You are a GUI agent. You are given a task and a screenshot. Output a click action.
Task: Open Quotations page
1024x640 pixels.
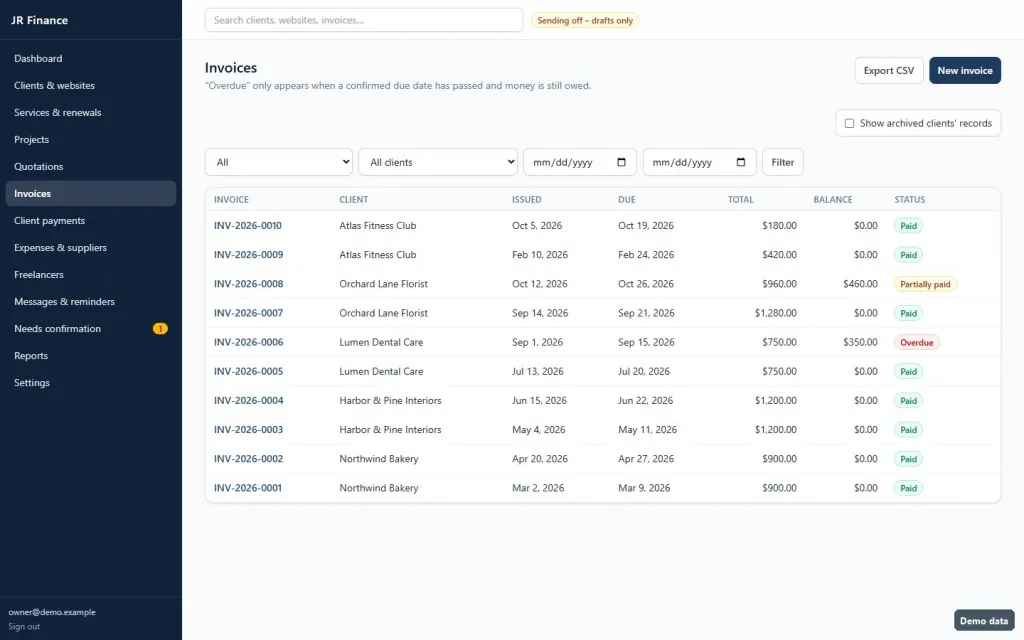(91, 167)
